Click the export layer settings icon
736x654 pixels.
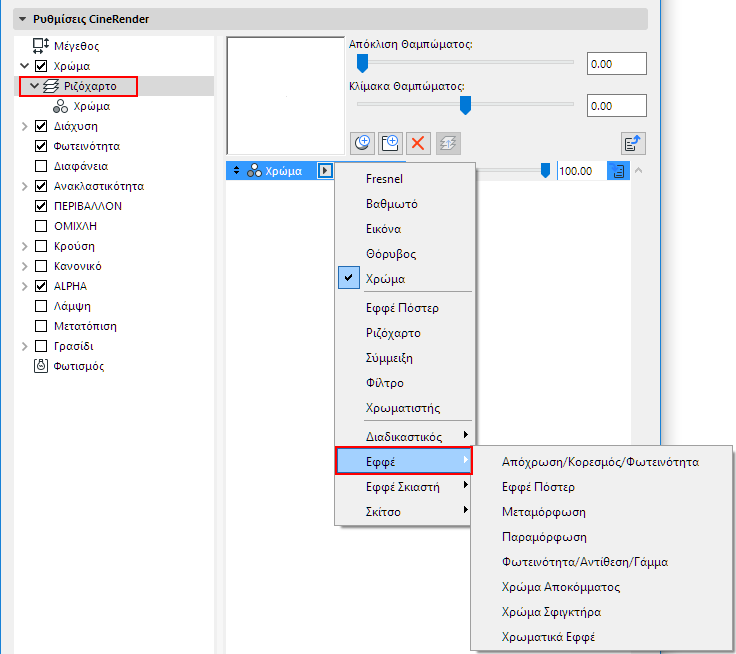tap(633, 143)
